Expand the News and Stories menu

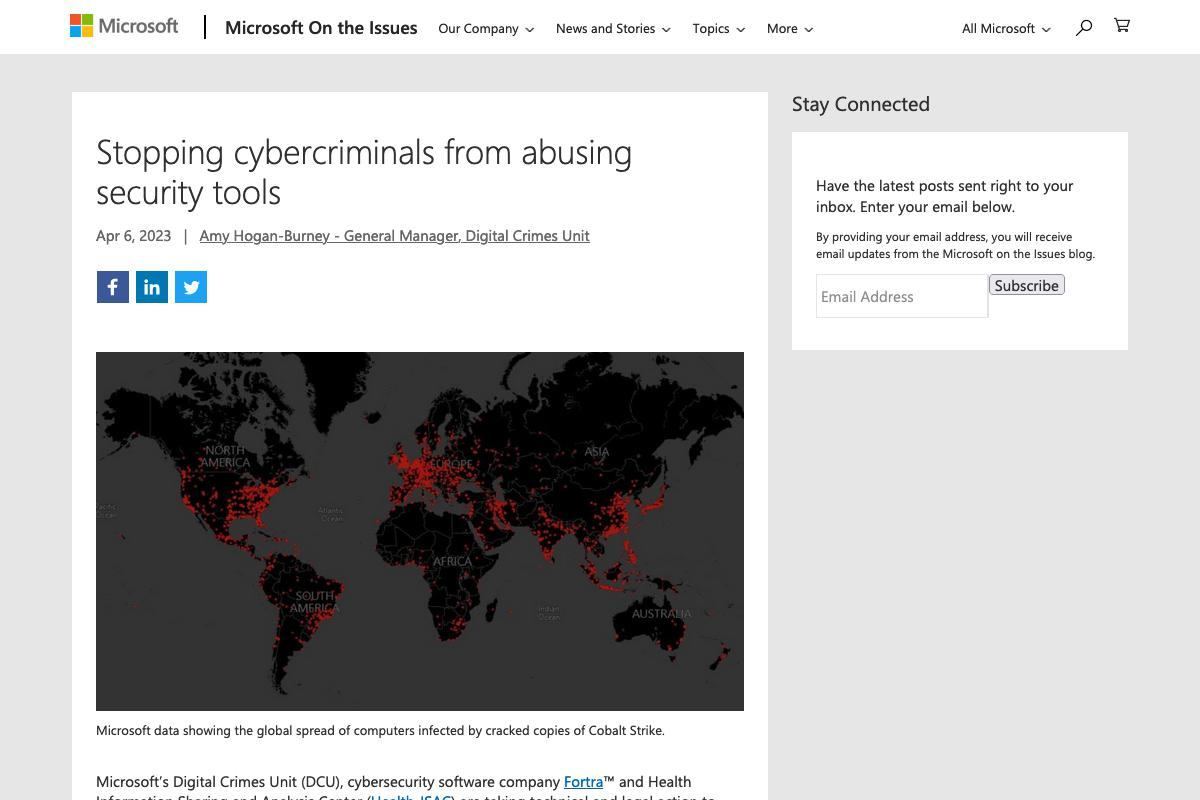[x=613, y=28]
